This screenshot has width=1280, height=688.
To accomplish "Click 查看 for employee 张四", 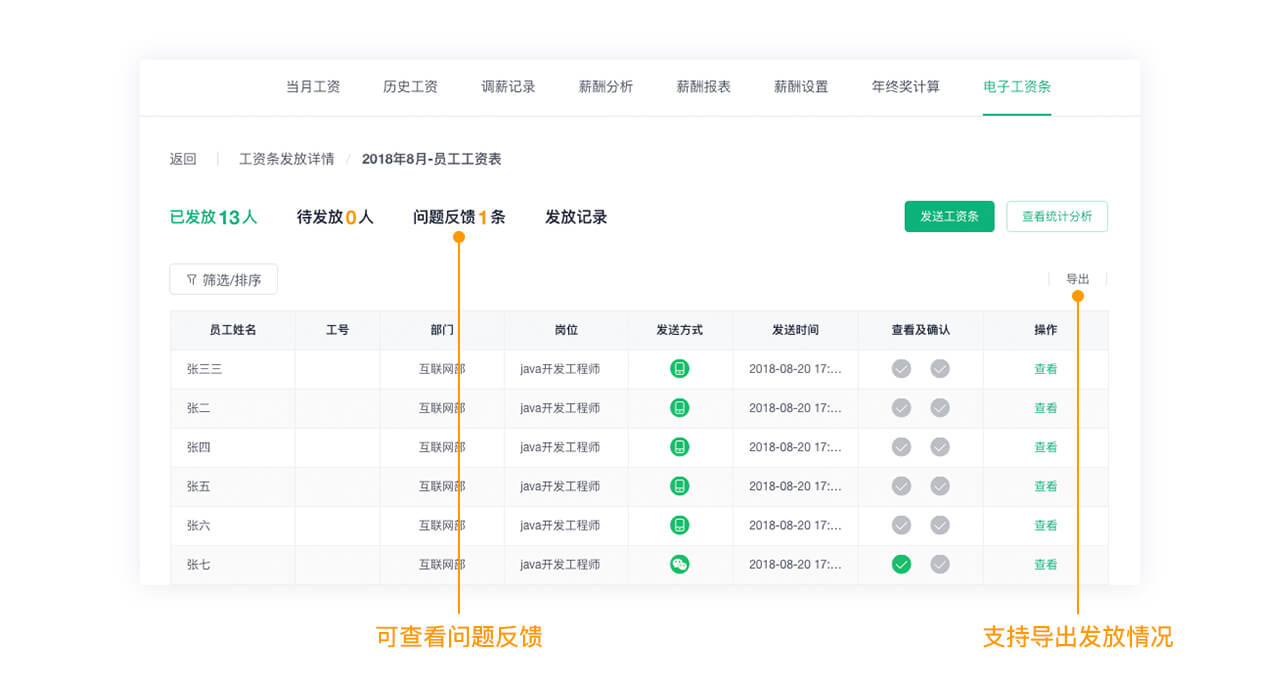I will 1046,447.
